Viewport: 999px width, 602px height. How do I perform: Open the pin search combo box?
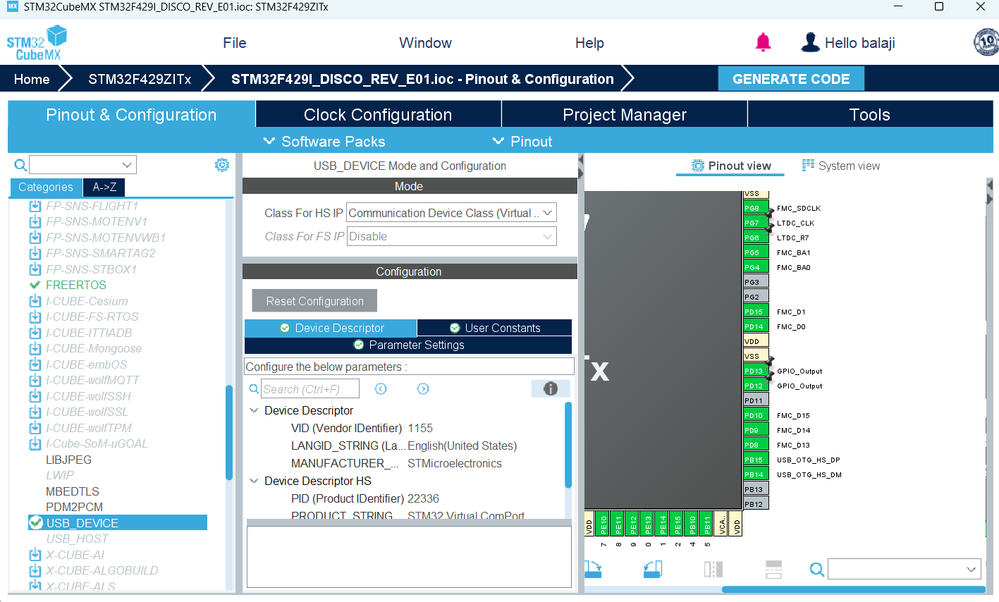coord(903,569)
